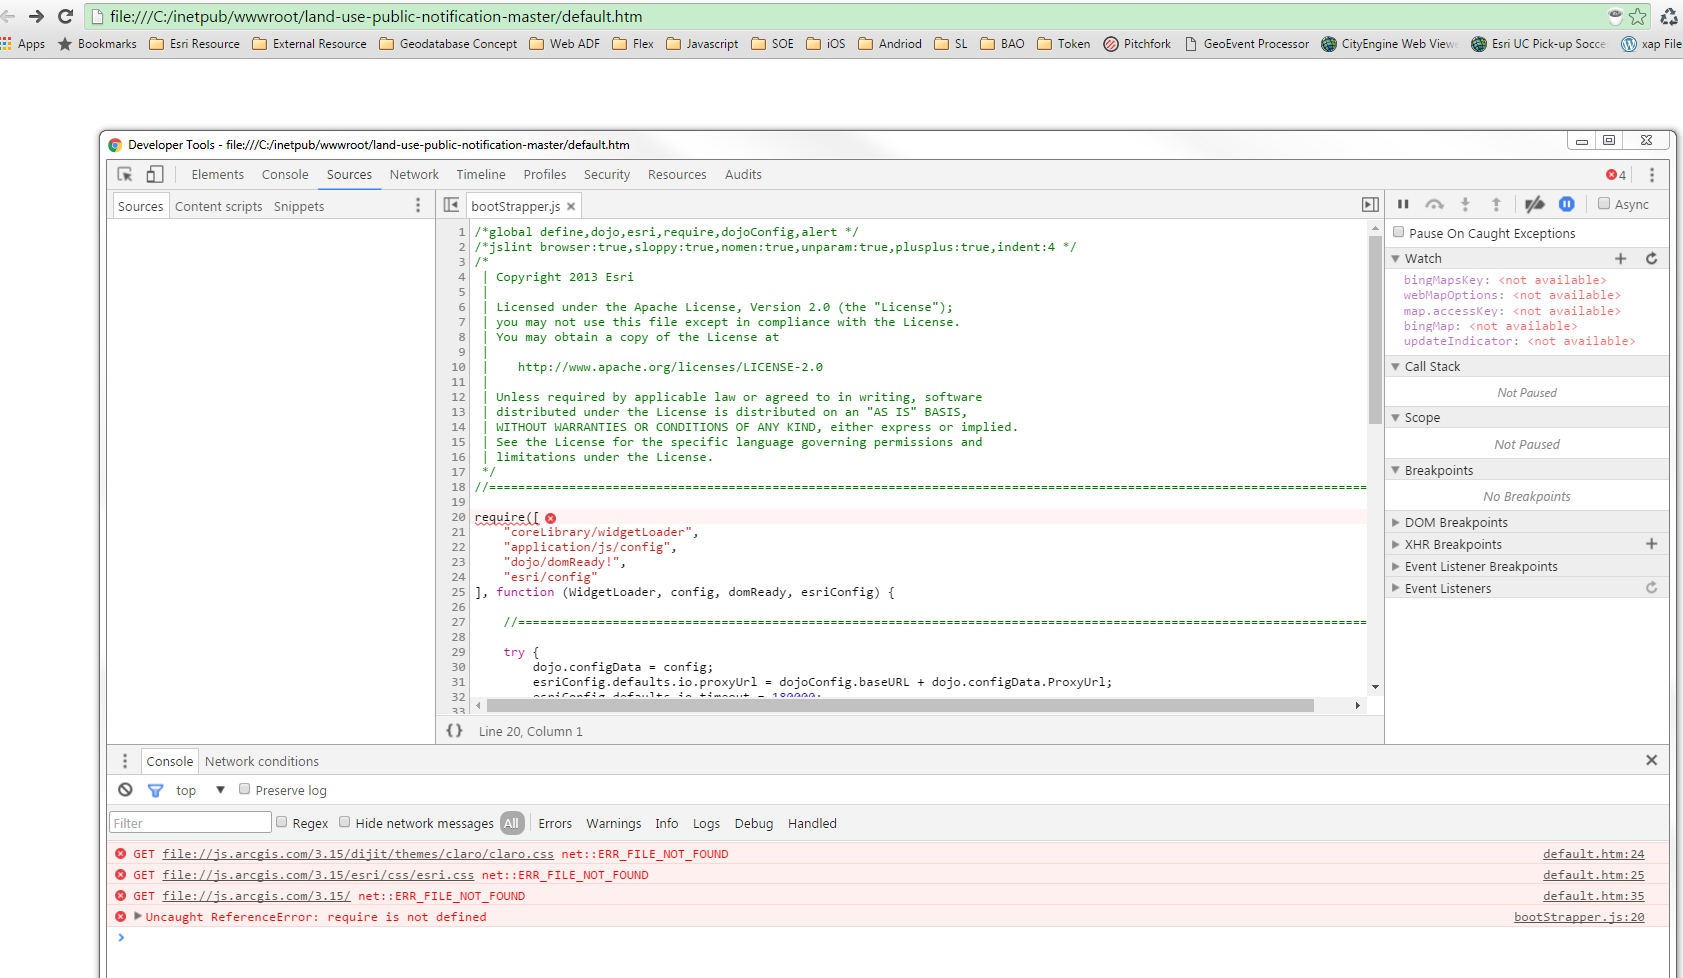Click the pause on exceptions icon
This screenshot has width=1683, height=978.
coord(1566,204)
